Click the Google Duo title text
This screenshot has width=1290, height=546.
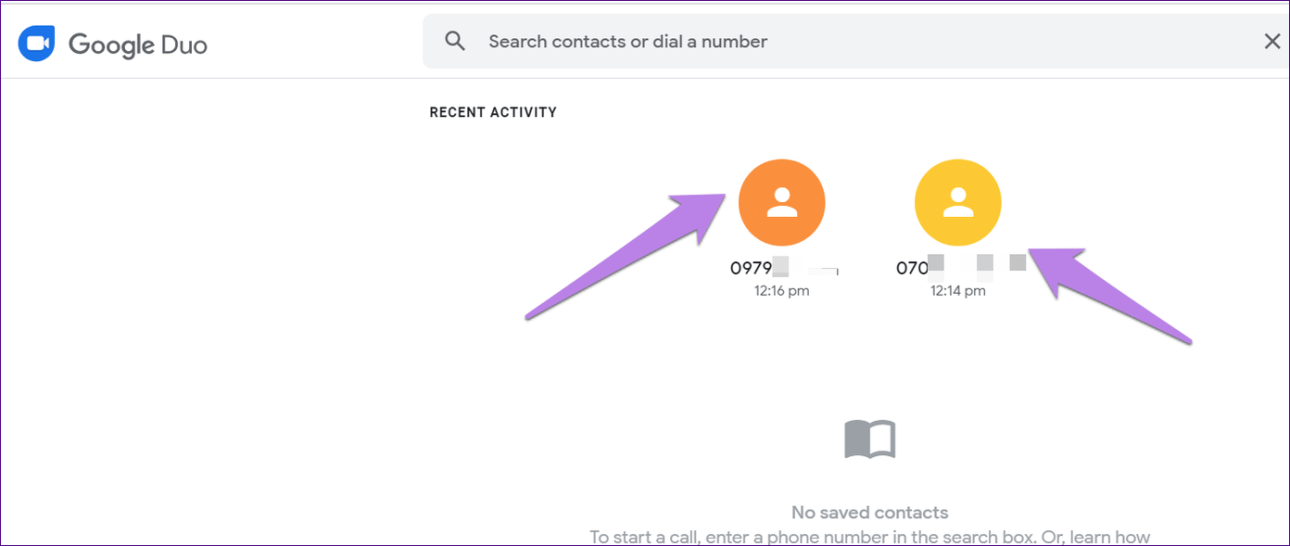click(138, 44)
